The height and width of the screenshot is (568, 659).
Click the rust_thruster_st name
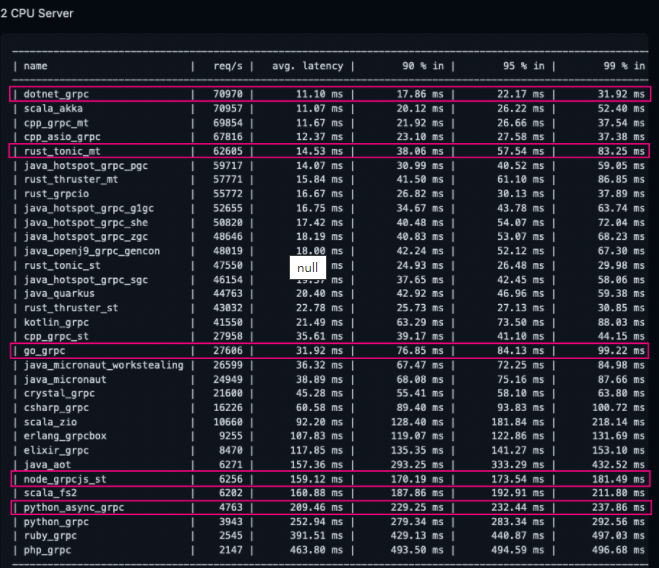[x=71, y=308]
